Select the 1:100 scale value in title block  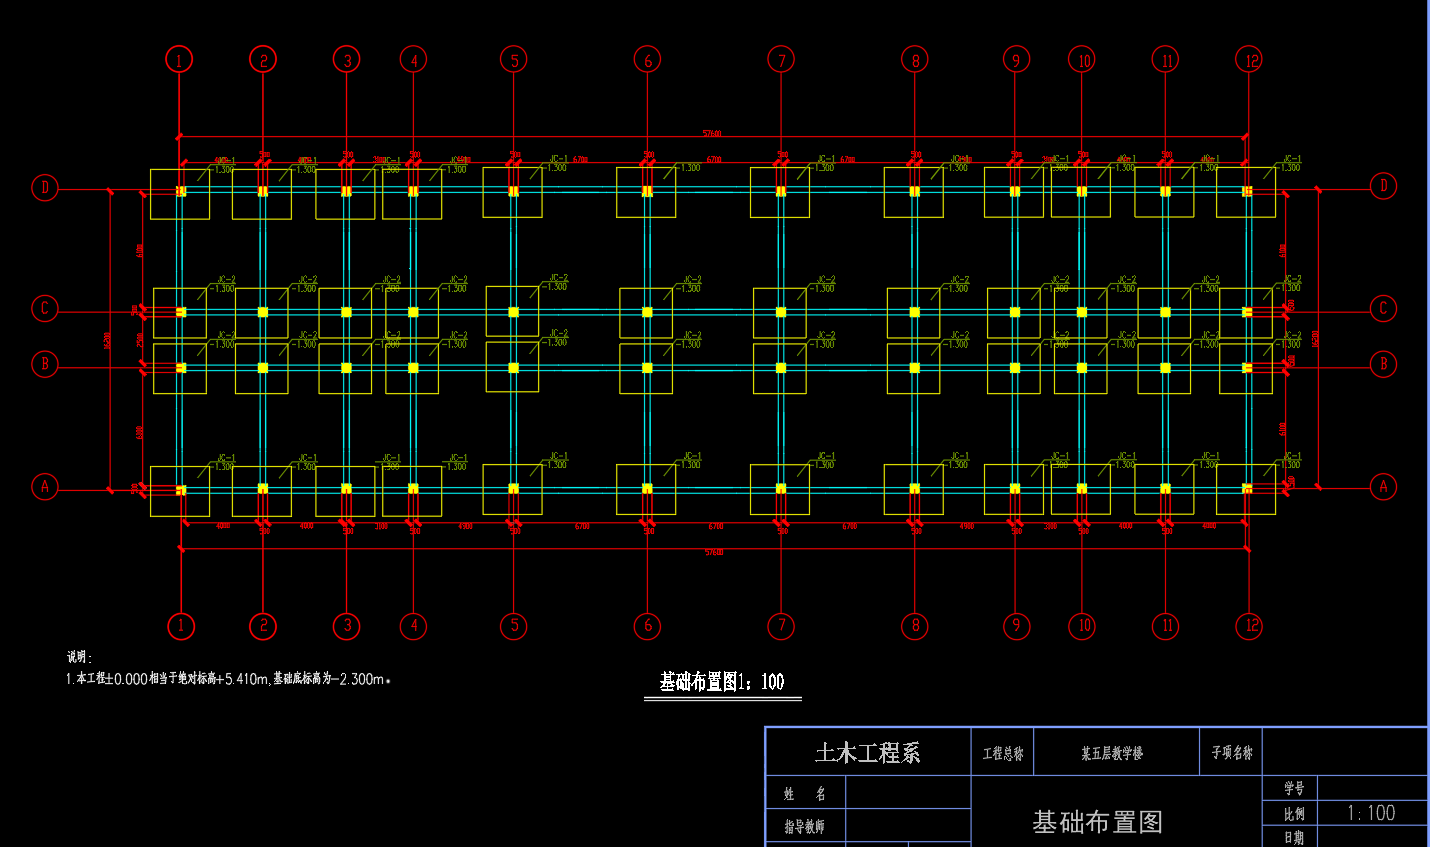(1370, 813)
